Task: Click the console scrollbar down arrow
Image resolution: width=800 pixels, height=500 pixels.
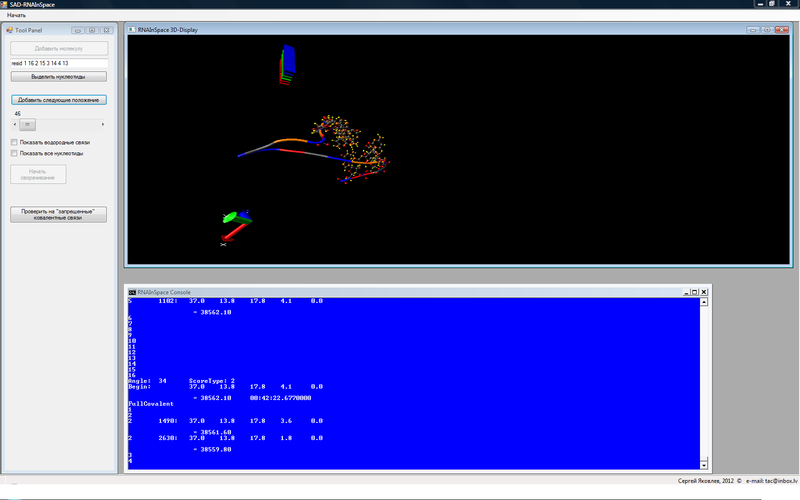Action: click(704, 465)
